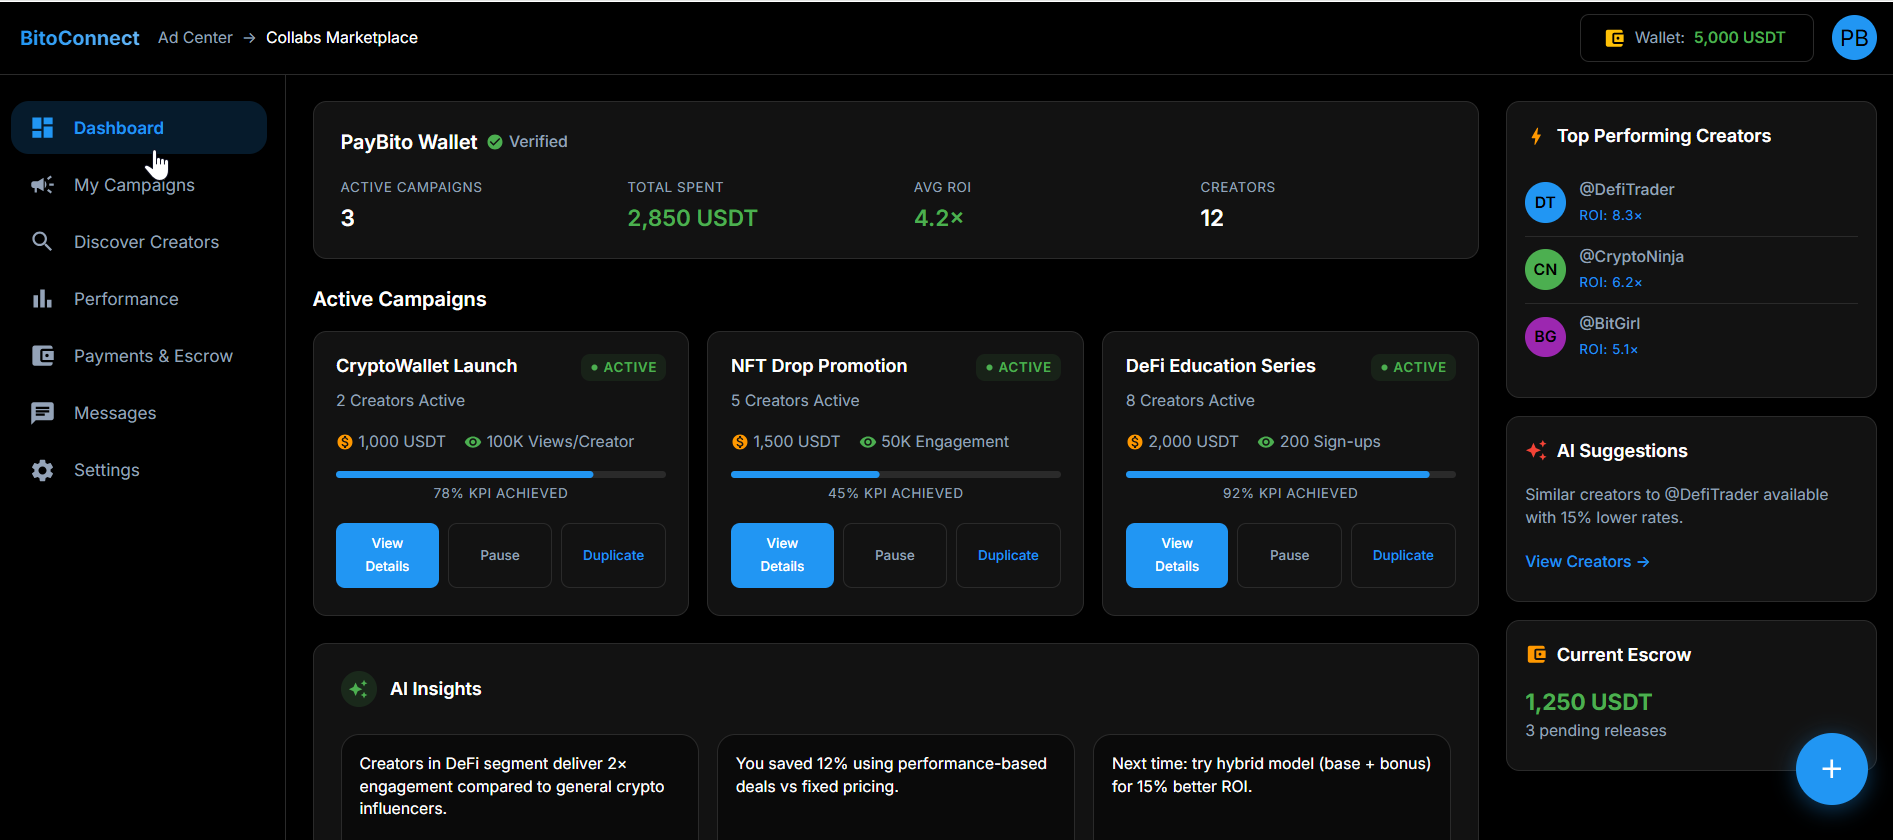Click the BitoConnect logo
Screen dimensions: 1893x840
(80, 38)
